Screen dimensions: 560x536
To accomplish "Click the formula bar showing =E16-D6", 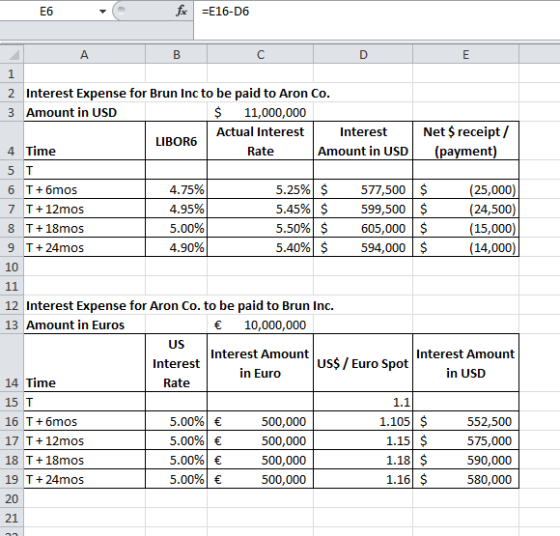I will tap(377, 11).
